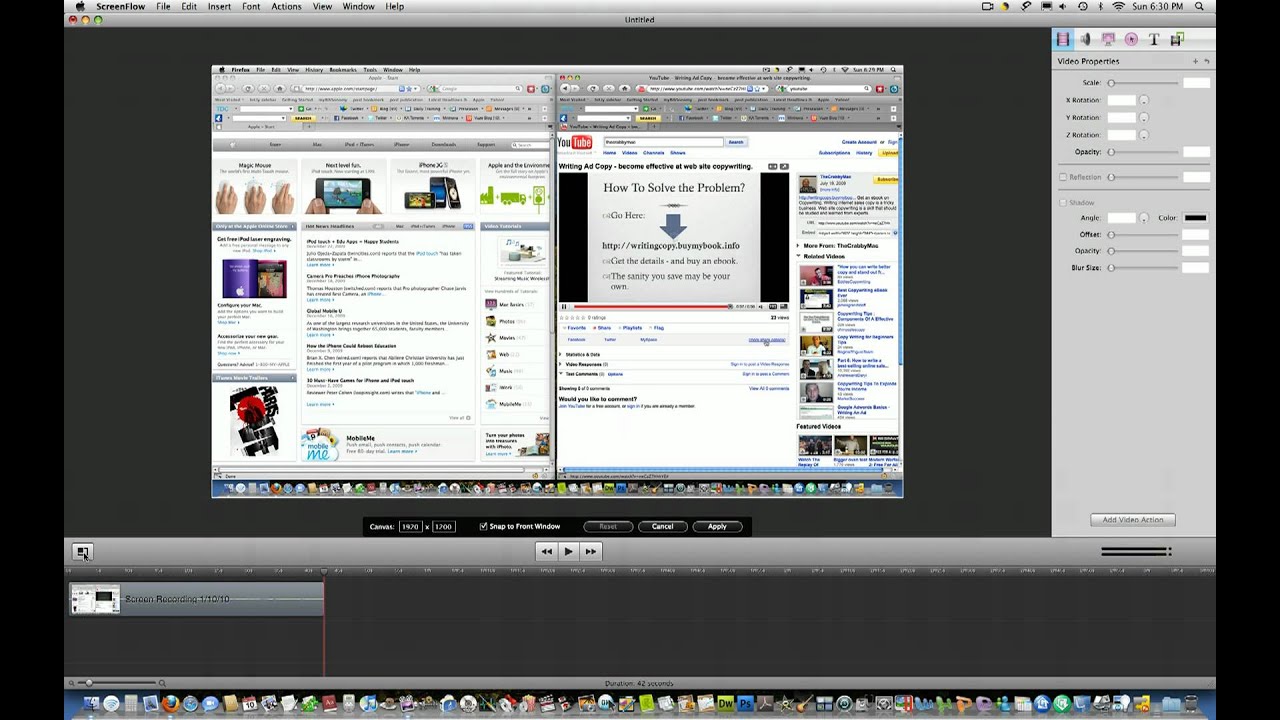Viewport: 1280px width, 720px height.
Task: Enable the Shadow checkbox
Action: coord(1062,202)
